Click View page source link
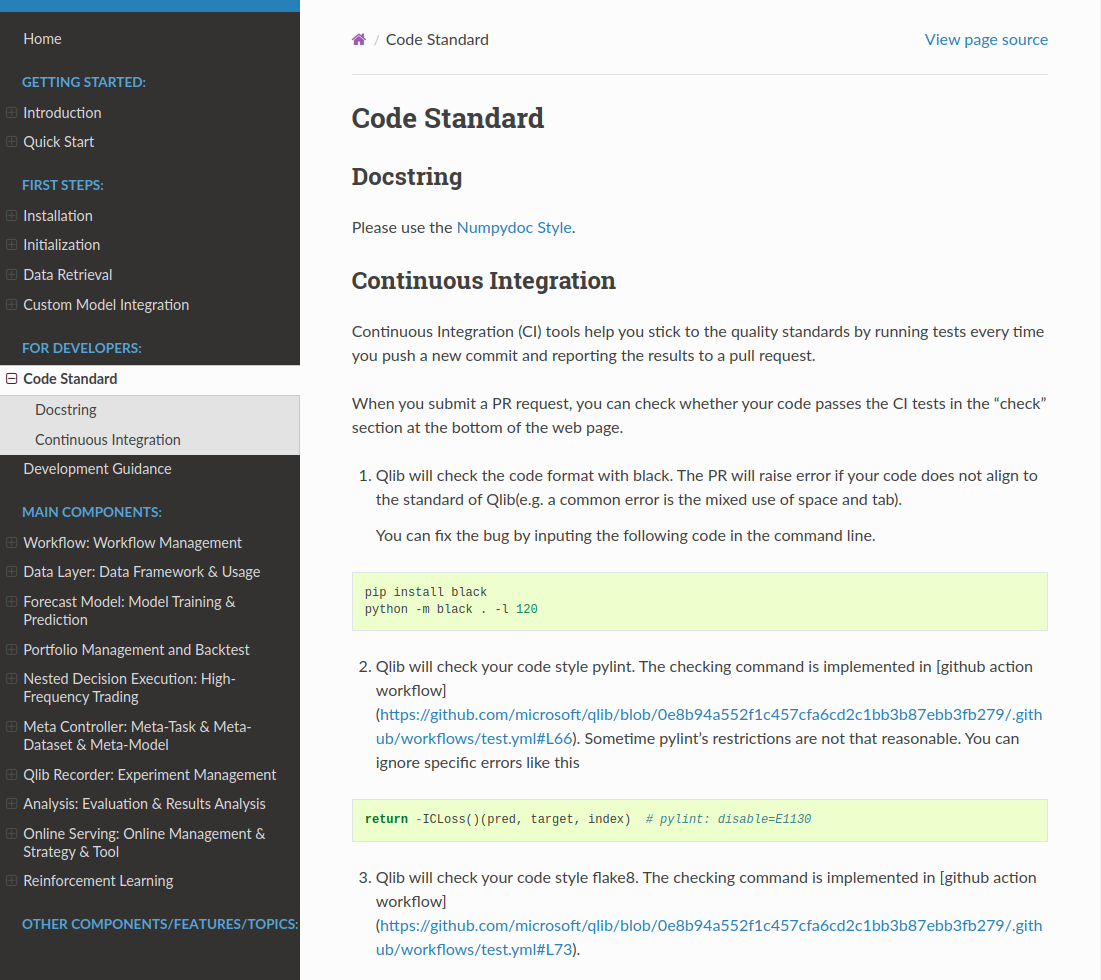Image resolution: width=1101 pixels, height=980 pixels. click(986, 39)
